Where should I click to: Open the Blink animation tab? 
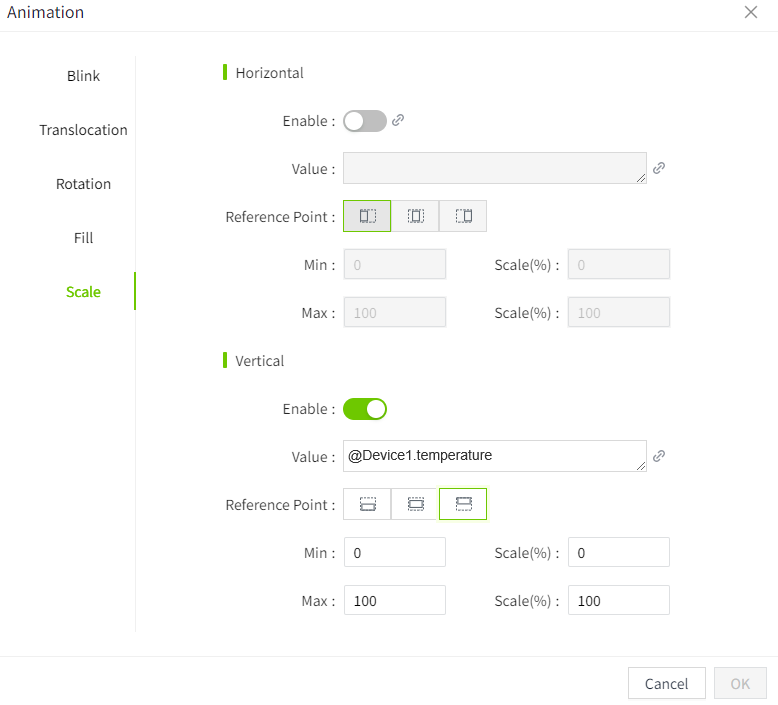point(83,76)
